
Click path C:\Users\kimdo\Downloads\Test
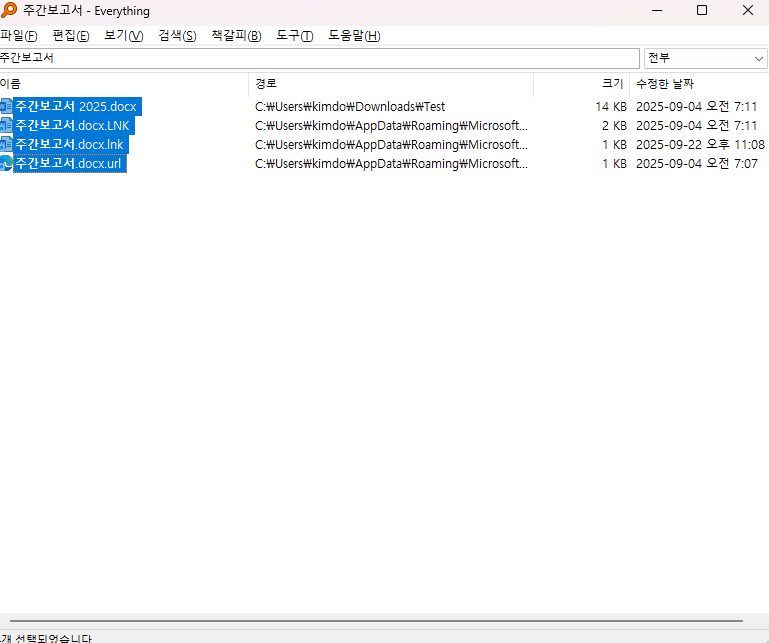(350, 106)
